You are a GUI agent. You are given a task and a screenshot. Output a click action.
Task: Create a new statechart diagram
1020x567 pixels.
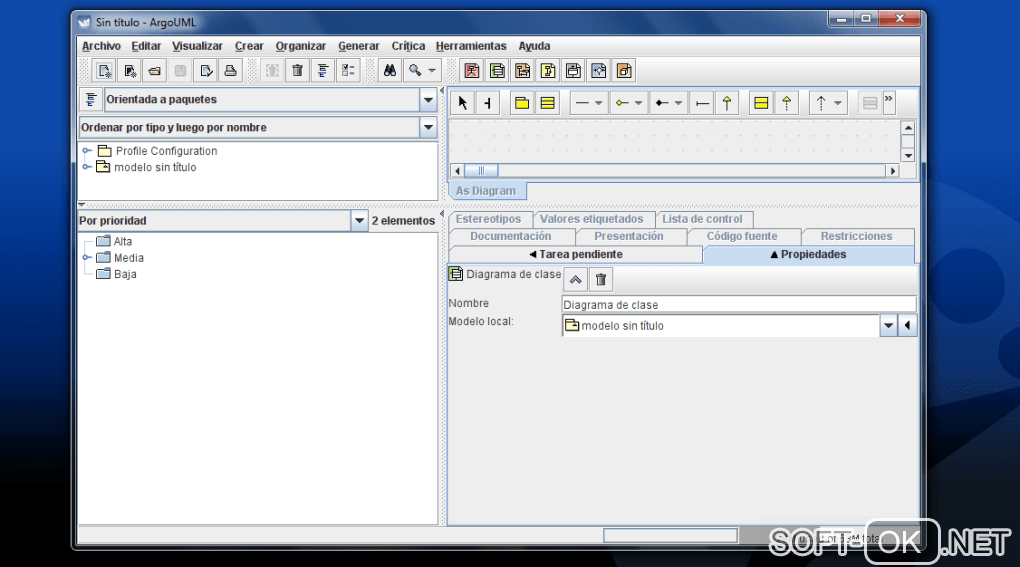pyautogui.click(x=573, y=71)
